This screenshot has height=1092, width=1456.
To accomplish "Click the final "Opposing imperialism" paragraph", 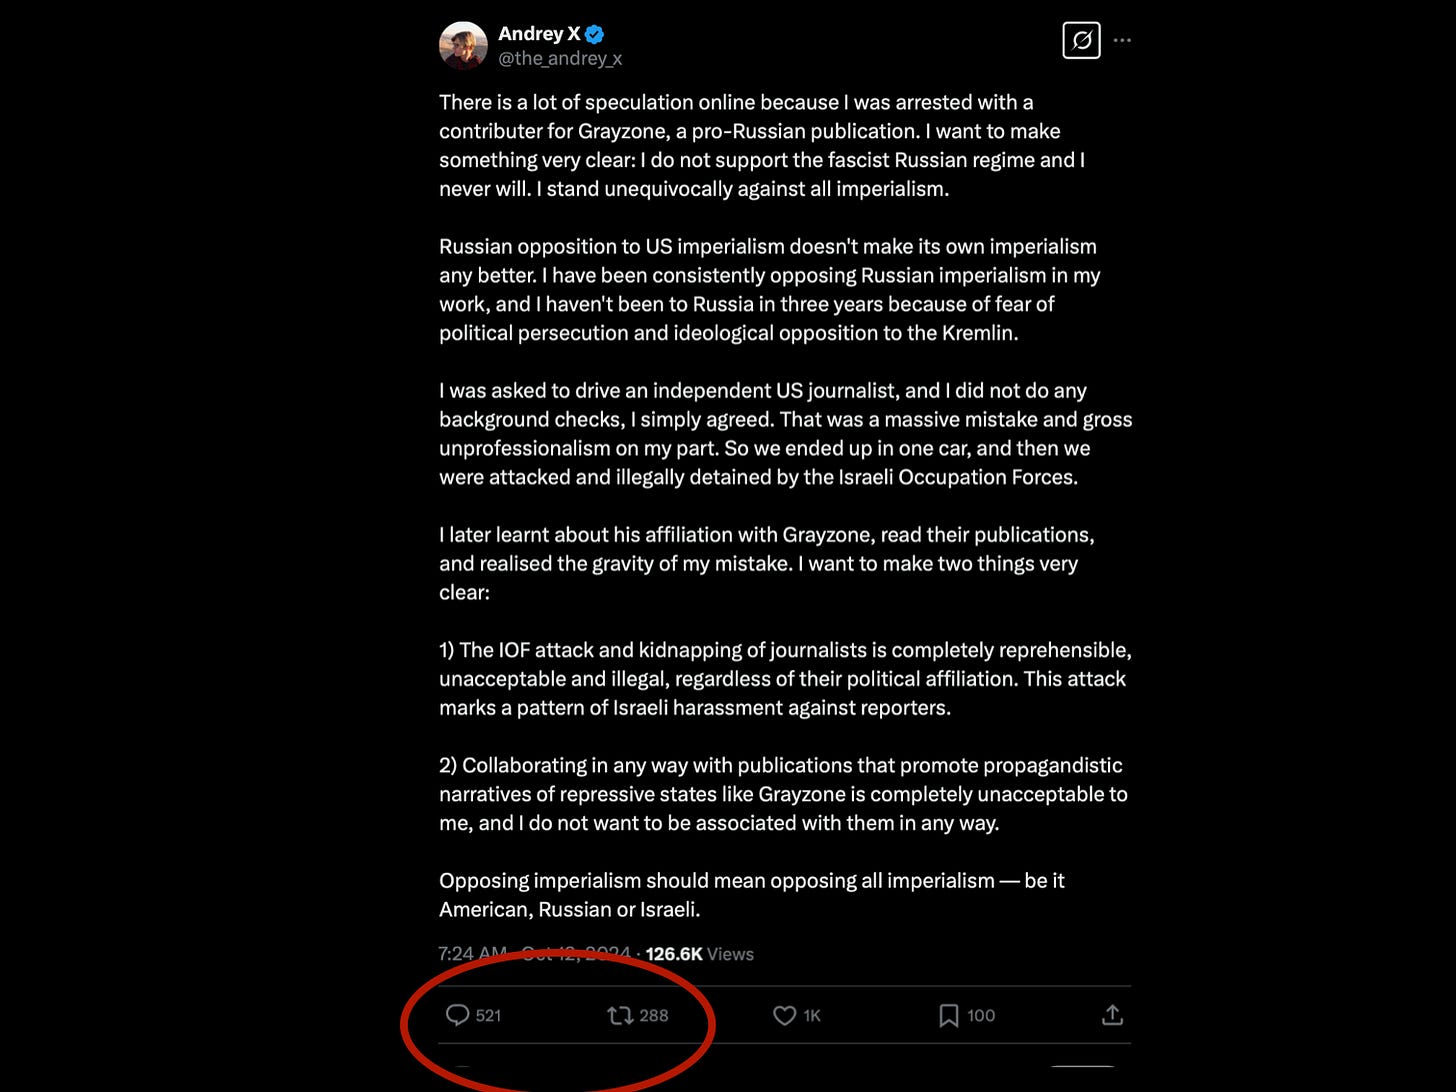I will click(752, 895).
